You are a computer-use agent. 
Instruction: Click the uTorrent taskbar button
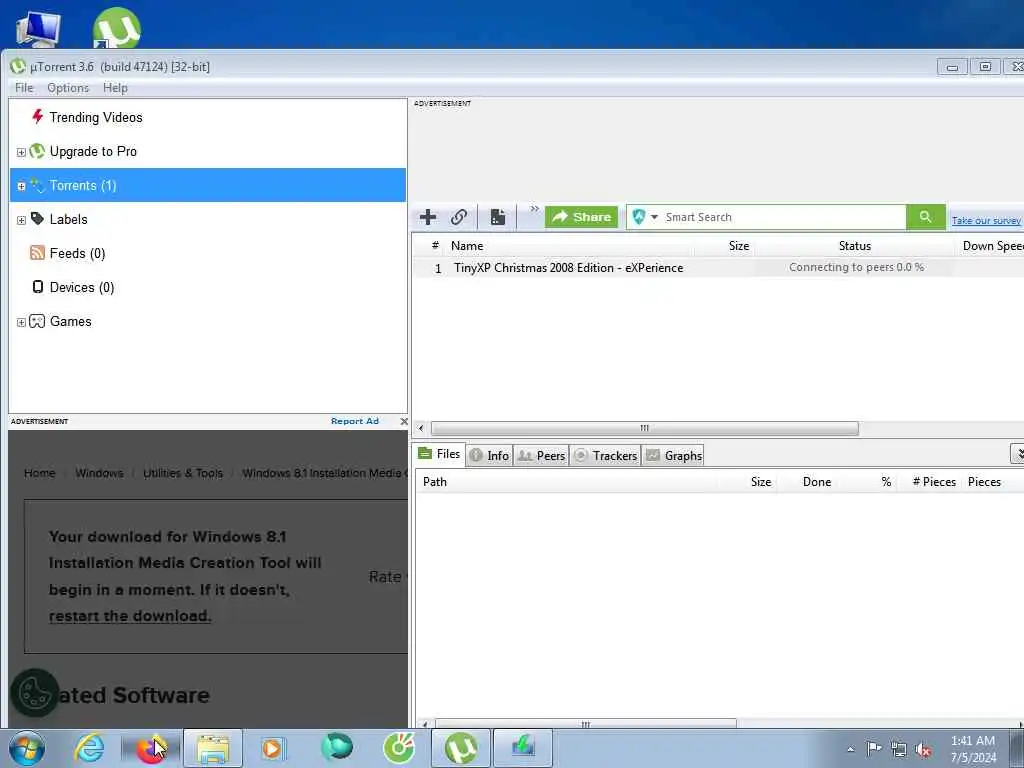coord(460,748)
